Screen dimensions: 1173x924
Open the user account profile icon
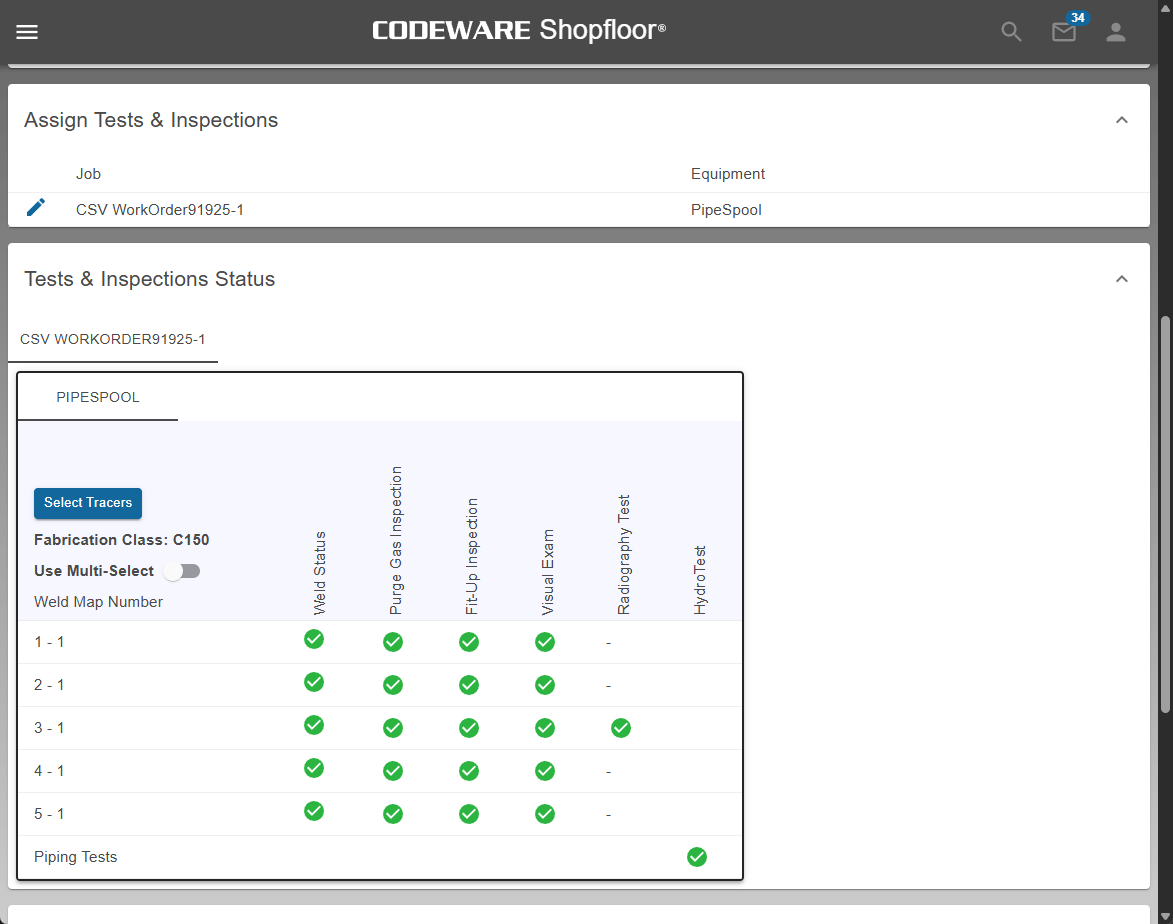tap(1116, 32)
